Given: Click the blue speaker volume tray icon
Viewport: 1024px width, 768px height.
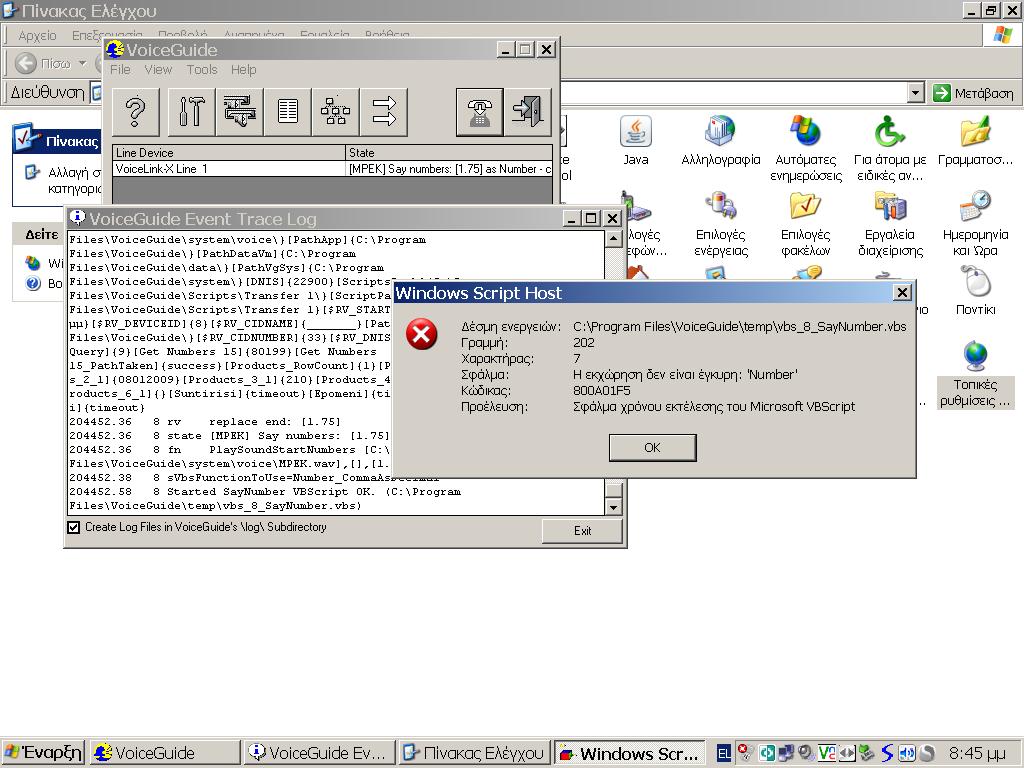Looking at the screenshot, I should 906,753.
